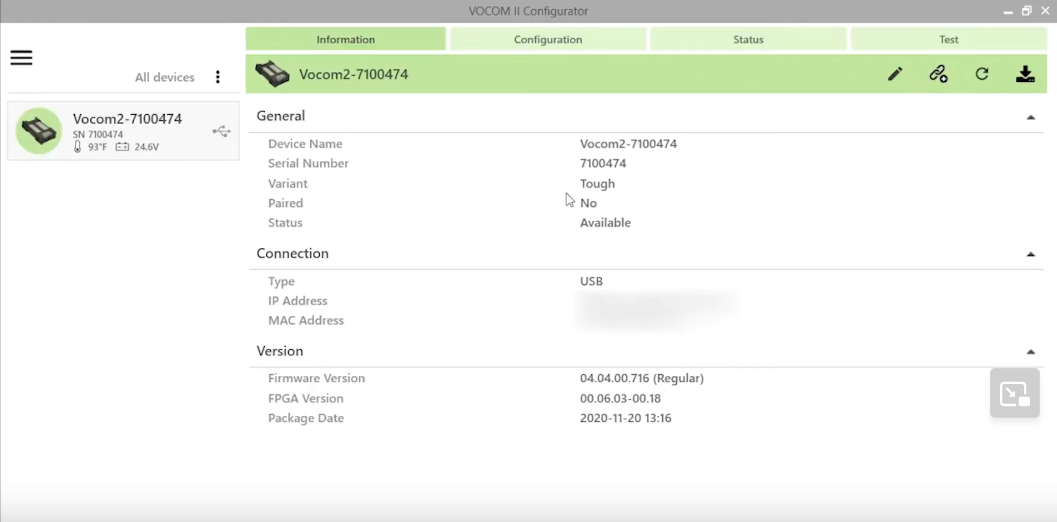Switch to the Configuration tab

point(548,39)
